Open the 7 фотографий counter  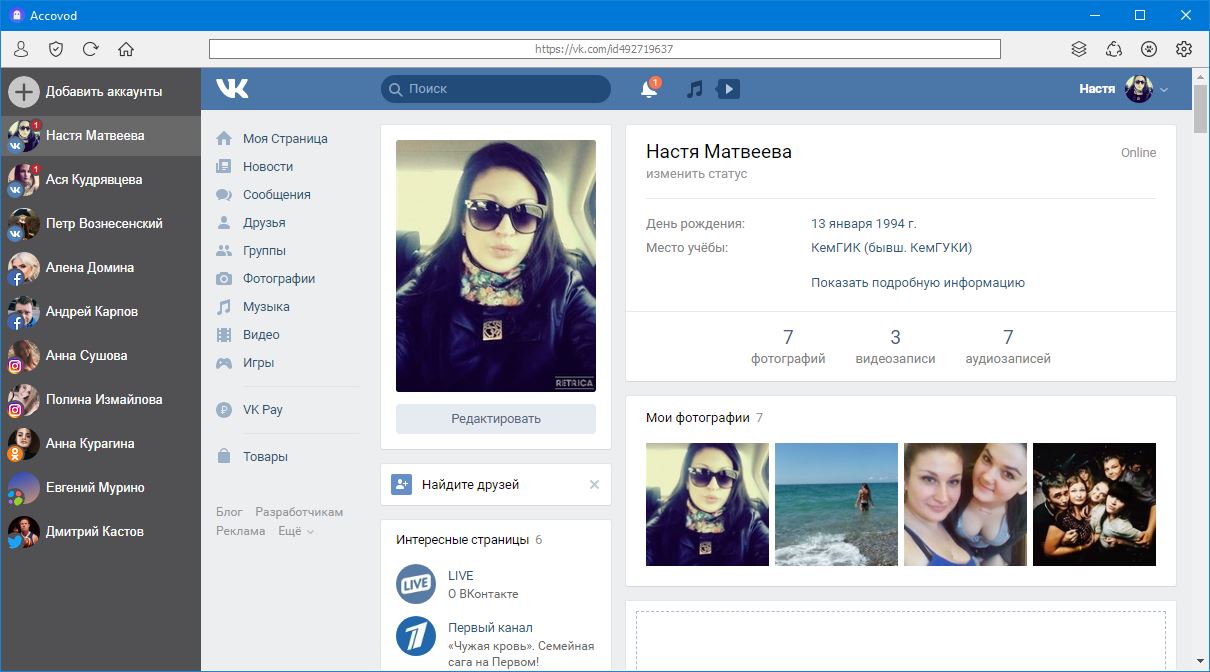tap(788, 346)
